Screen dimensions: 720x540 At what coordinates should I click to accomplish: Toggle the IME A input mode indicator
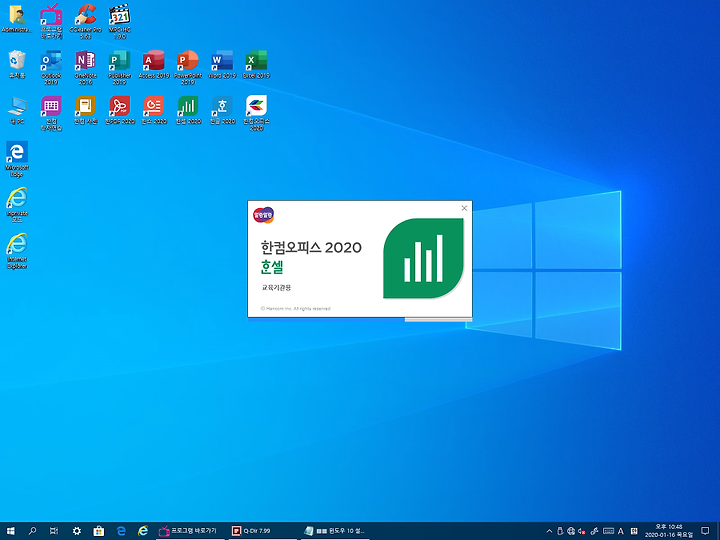click(621, 531)
